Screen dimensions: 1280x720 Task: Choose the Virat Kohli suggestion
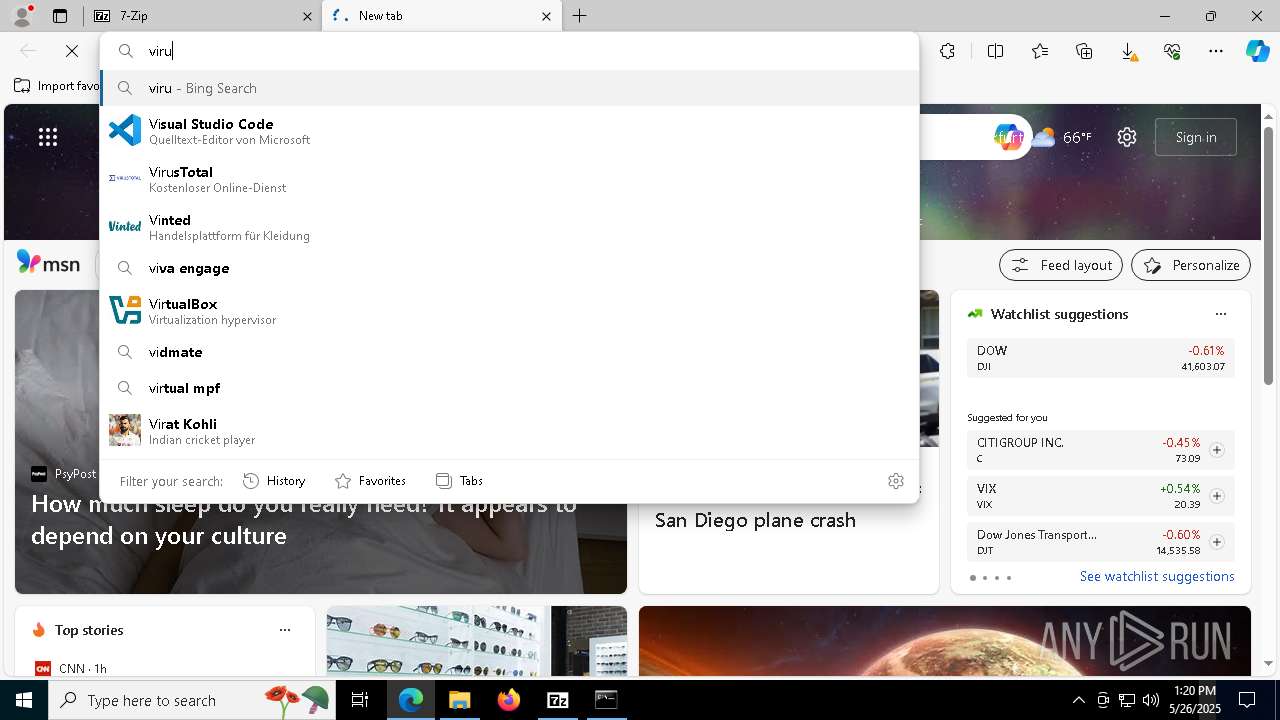pyautogui.click(x=509, y=431)
